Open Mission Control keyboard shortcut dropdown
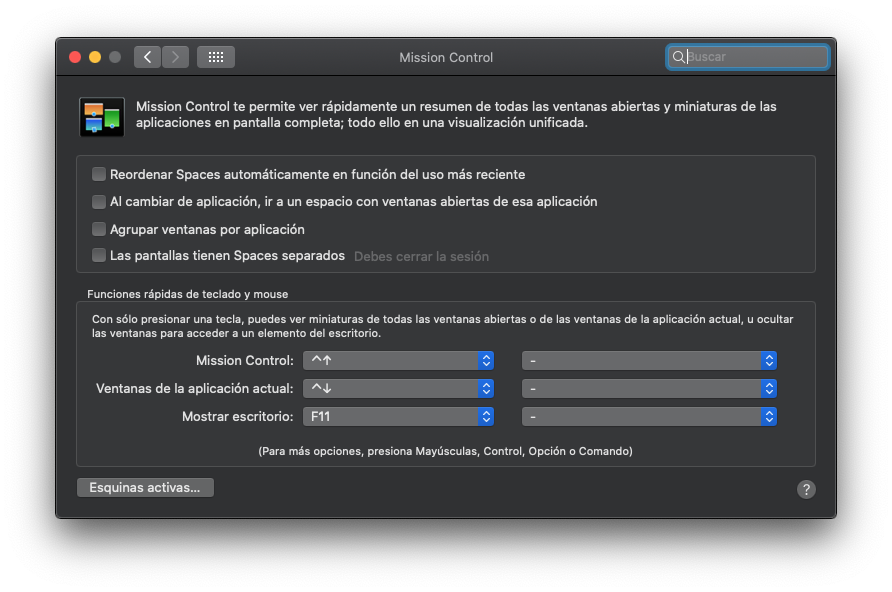Image resolution: width=892 pixels, height=592 pixels. [398, 361]
